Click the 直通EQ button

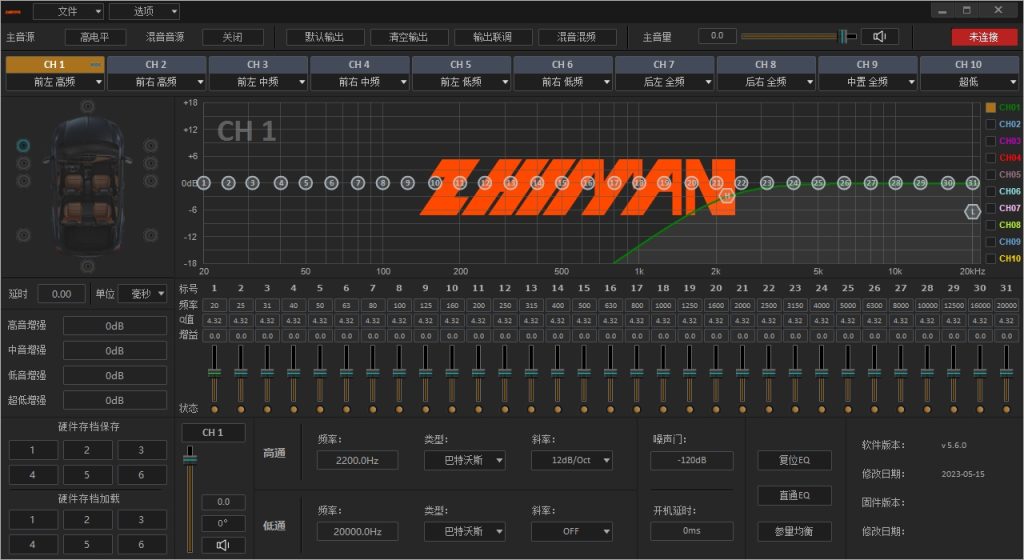(x=795, y=495)
